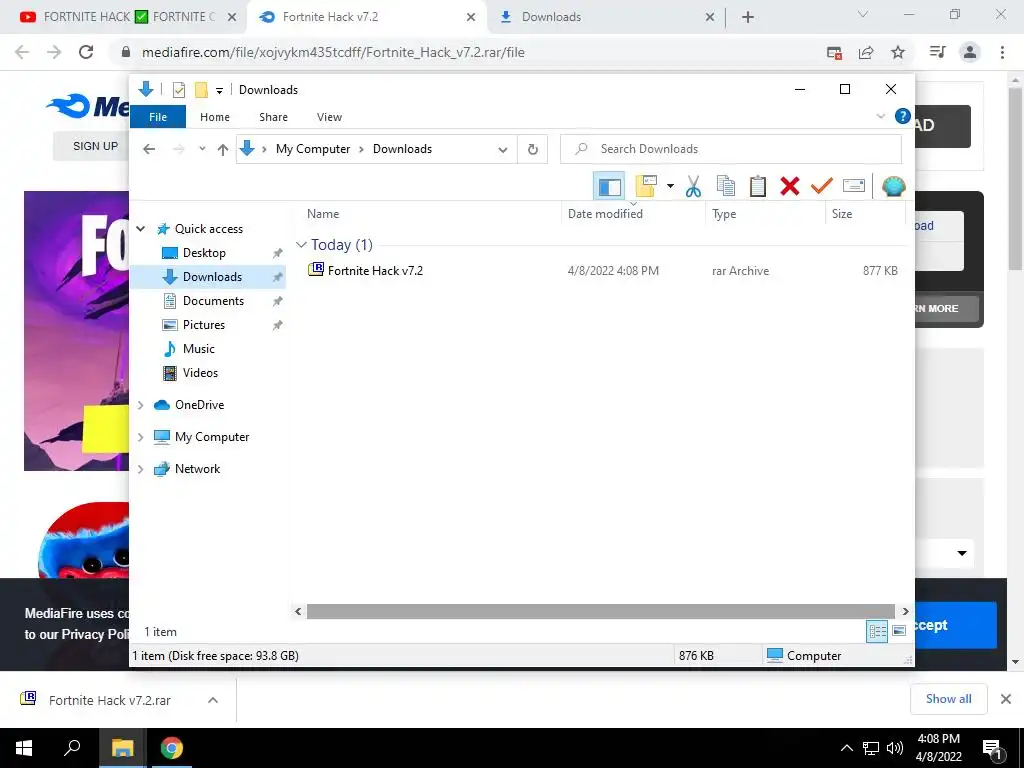Click the preview pane toolbar icon

[x=609, y=187]
